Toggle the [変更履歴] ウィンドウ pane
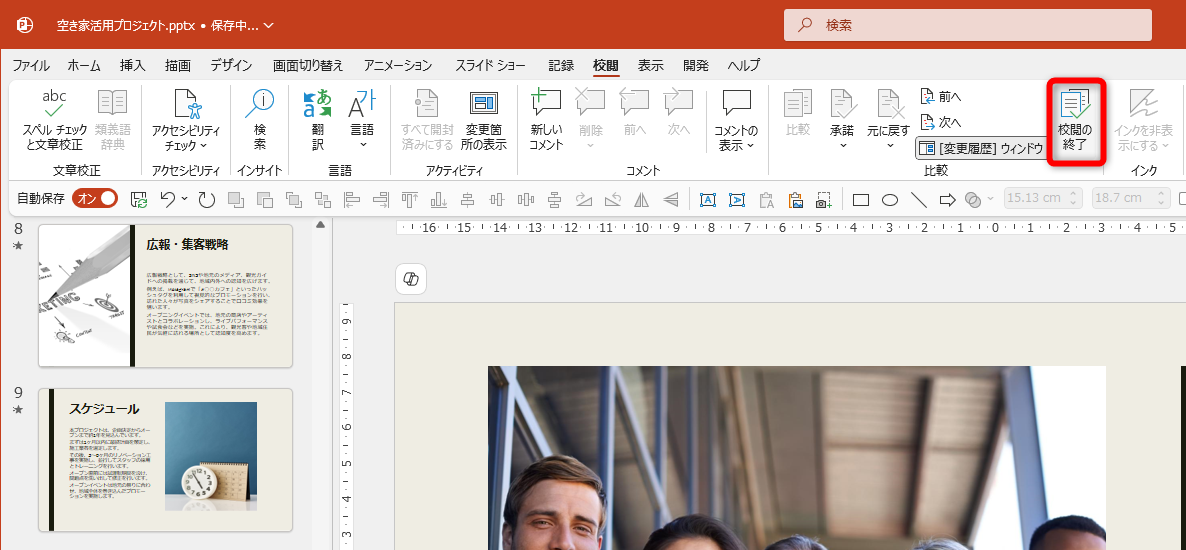The height and width of the screenshot is (550, 1186). pos(981,148)
